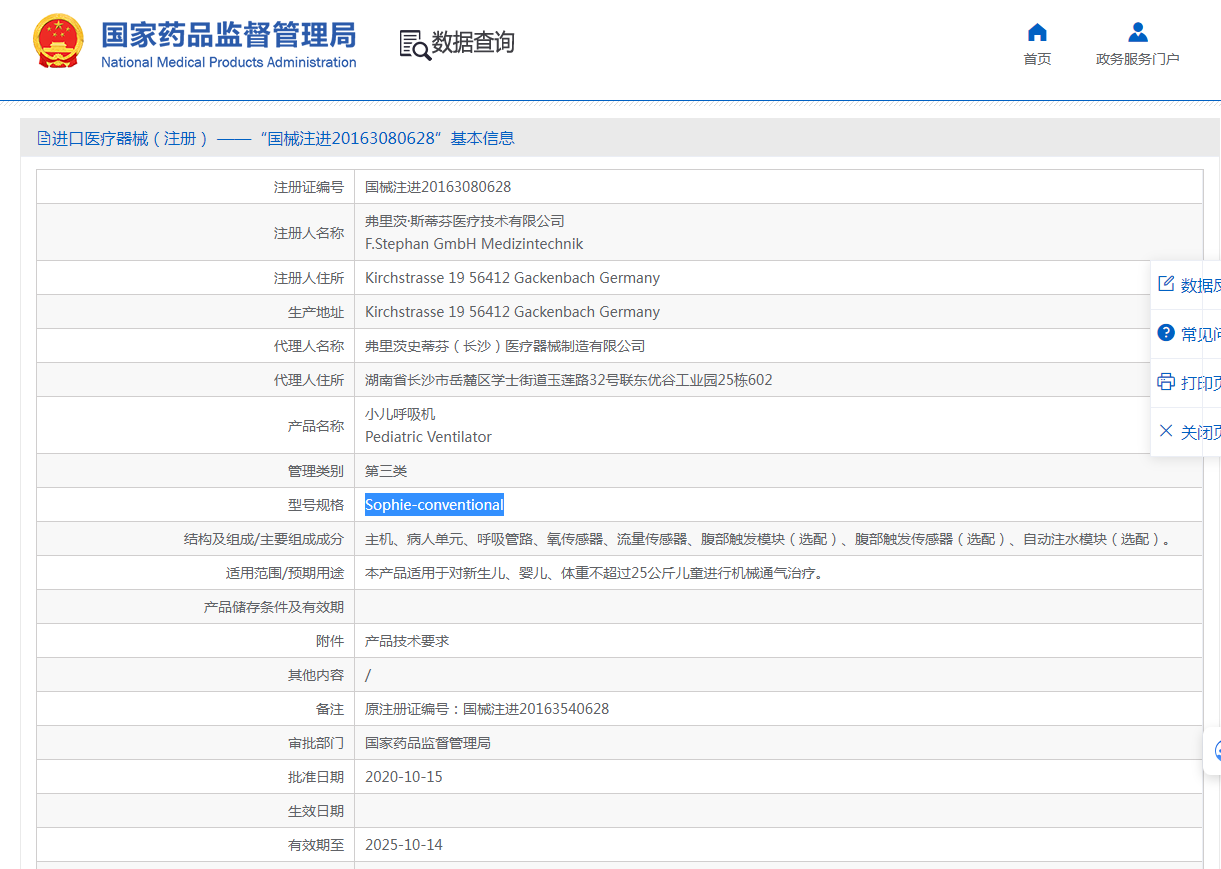Click the 生产地址 address value

(512, 312)
